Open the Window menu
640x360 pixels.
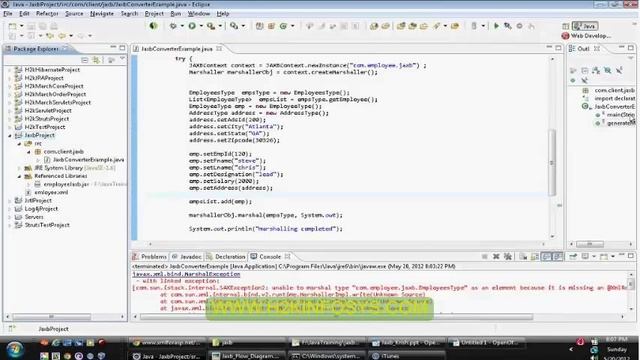(x=198, y=13)
